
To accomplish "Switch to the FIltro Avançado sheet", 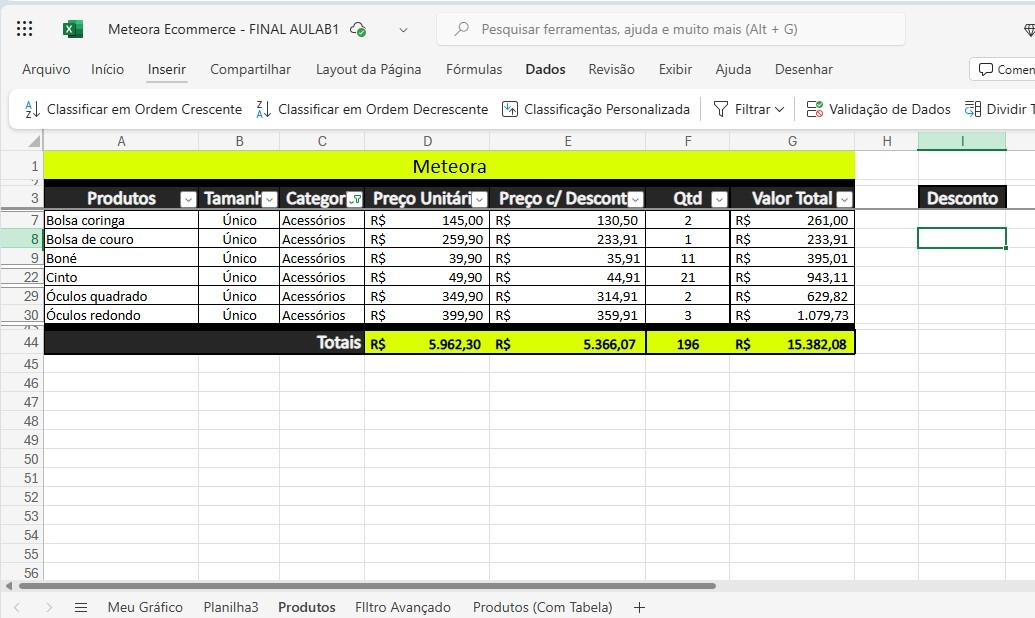I will [x=403, y=607].
